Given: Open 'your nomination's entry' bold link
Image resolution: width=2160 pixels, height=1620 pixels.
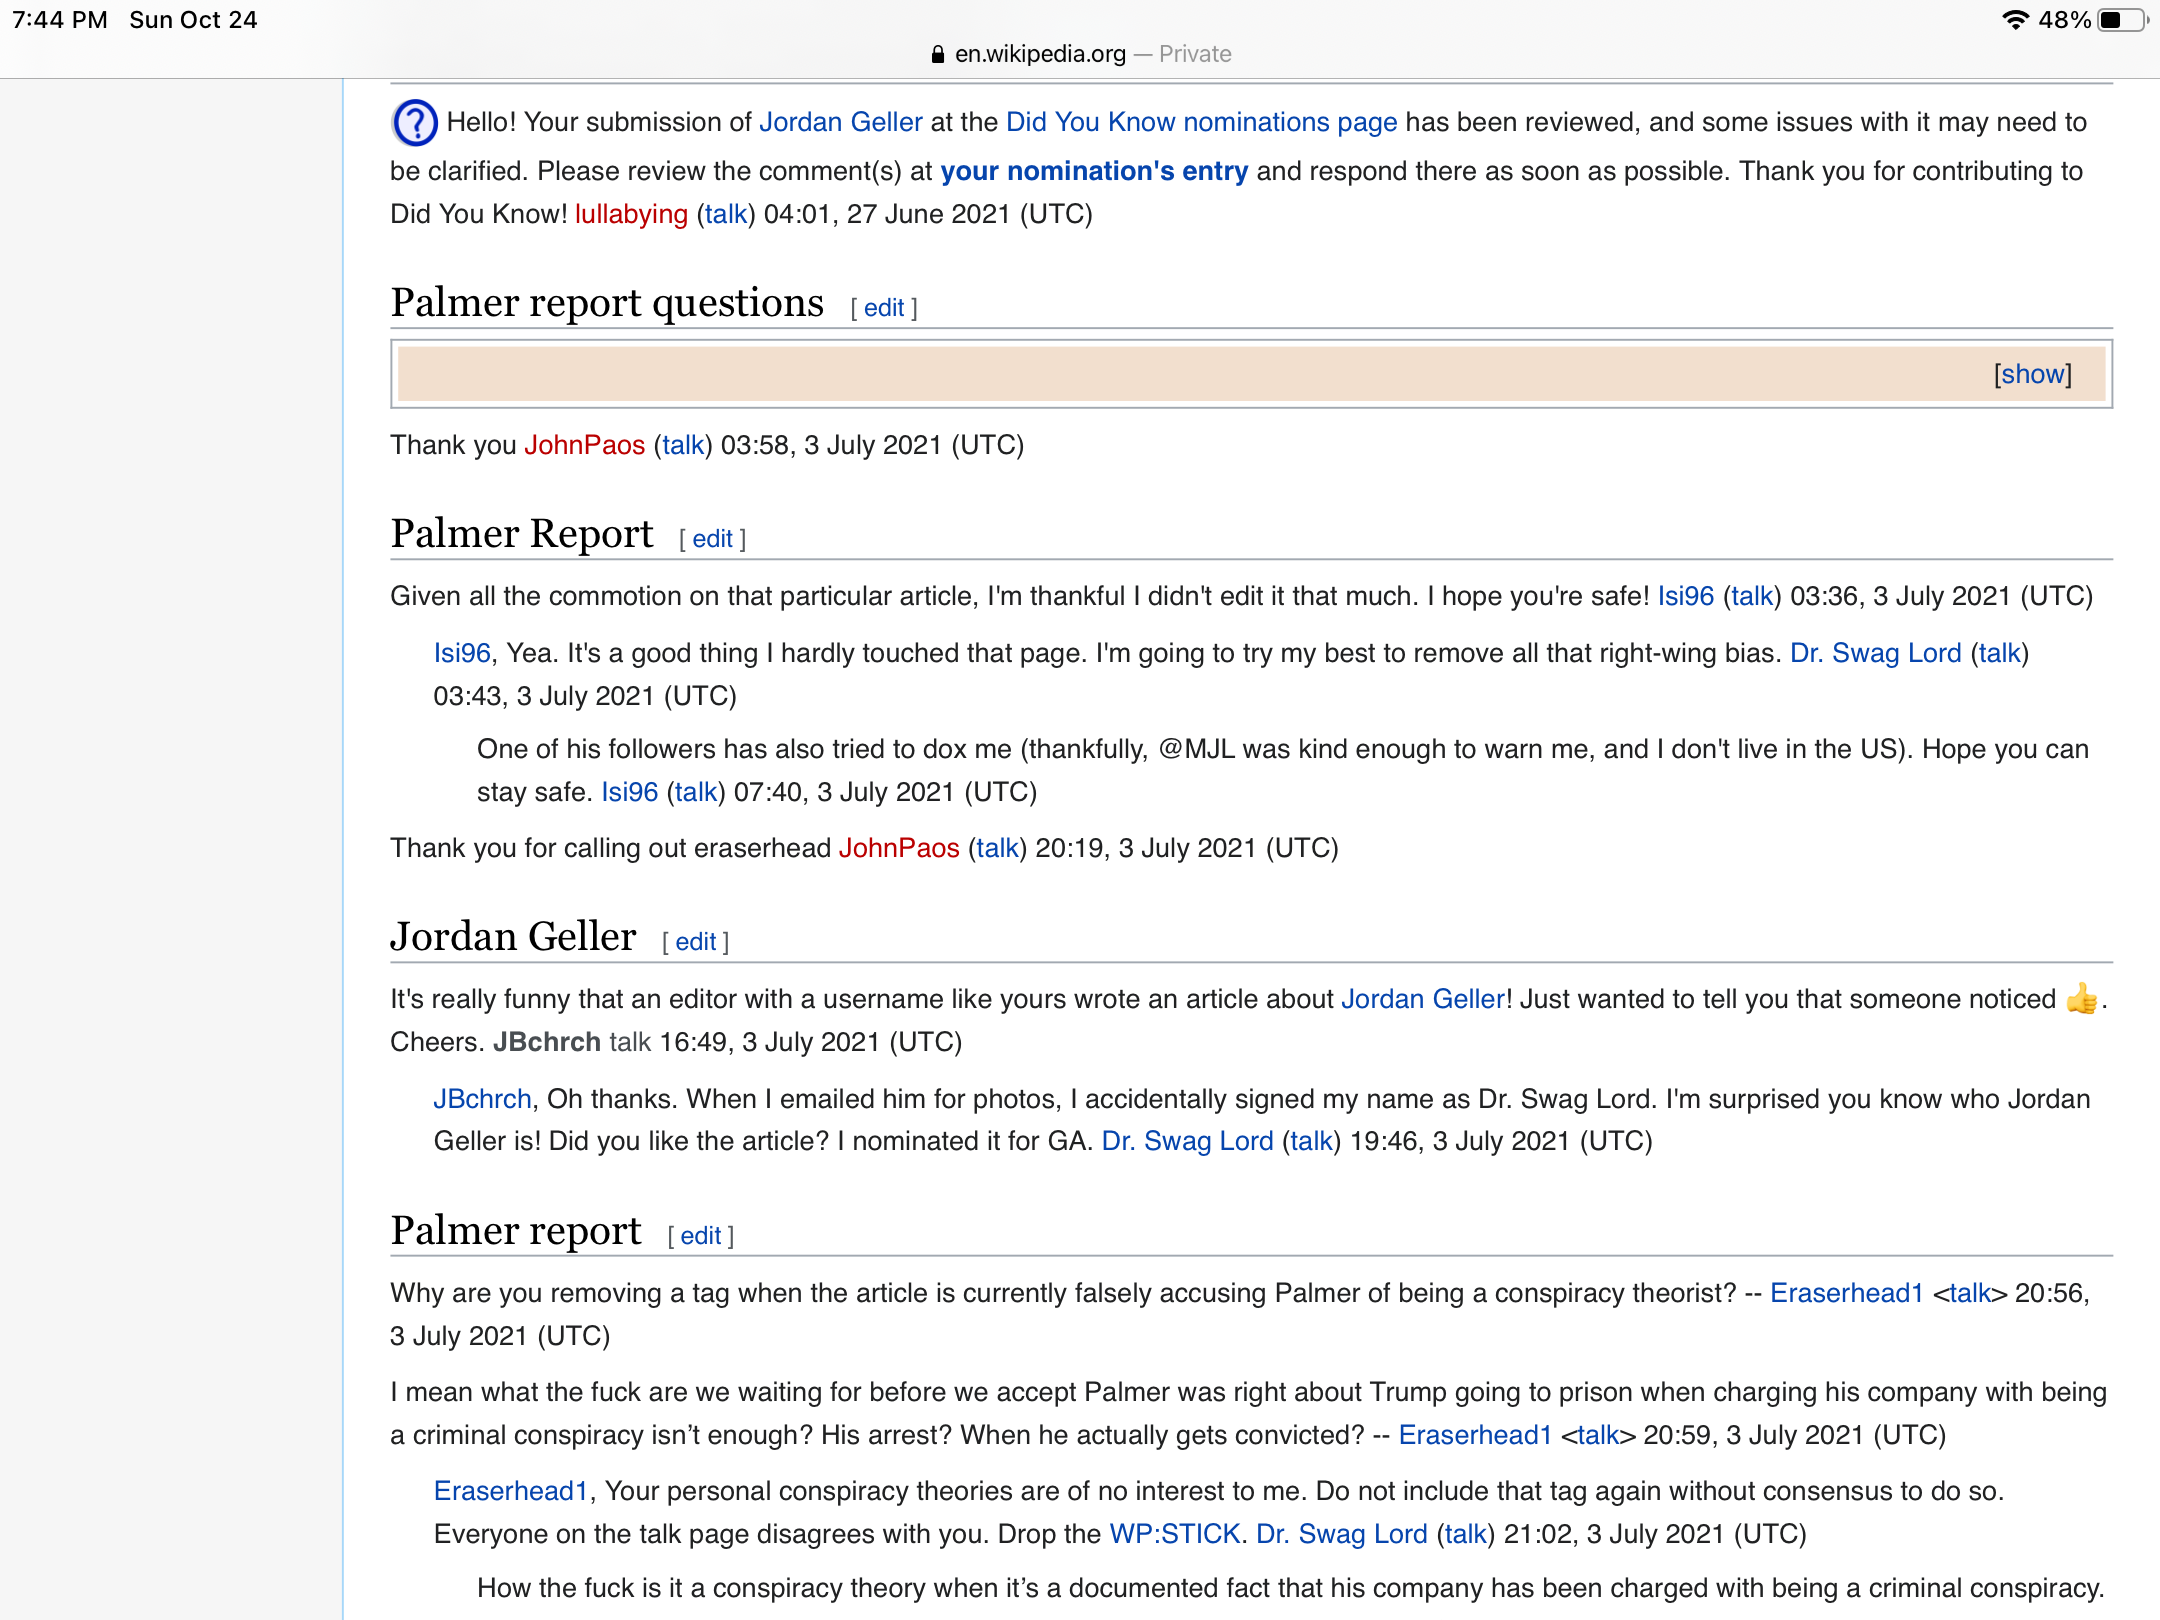Looking at the screenshot, I should coord(1094,171).
